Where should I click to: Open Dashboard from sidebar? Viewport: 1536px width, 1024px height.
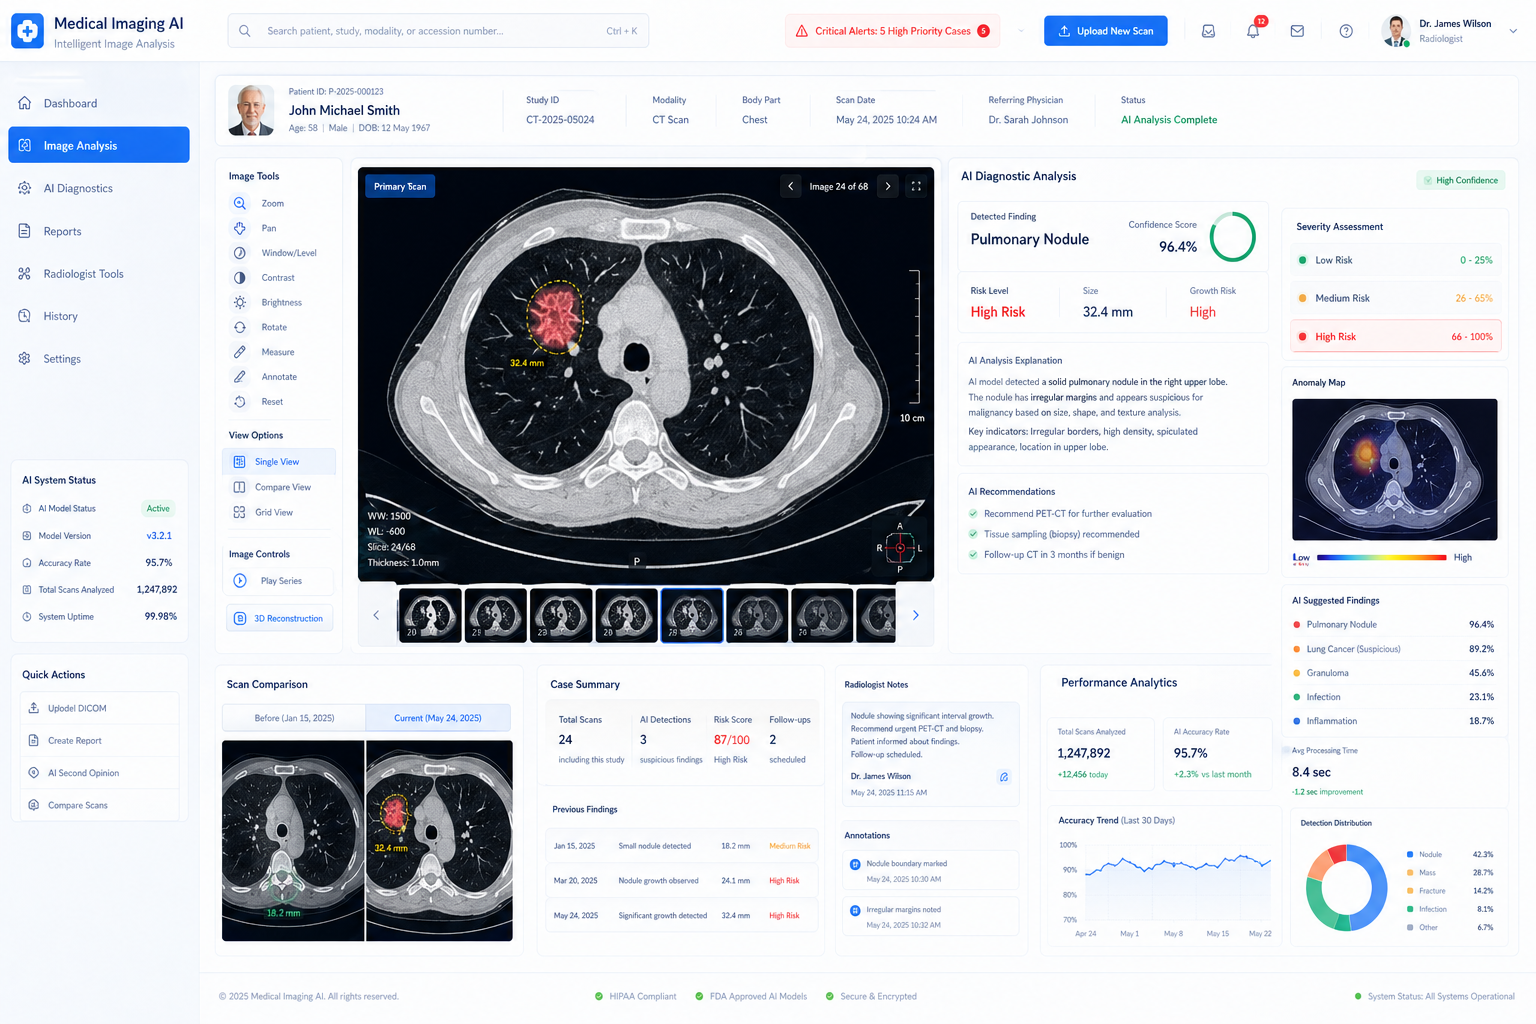pyautogui.click(x=99, y=103)
